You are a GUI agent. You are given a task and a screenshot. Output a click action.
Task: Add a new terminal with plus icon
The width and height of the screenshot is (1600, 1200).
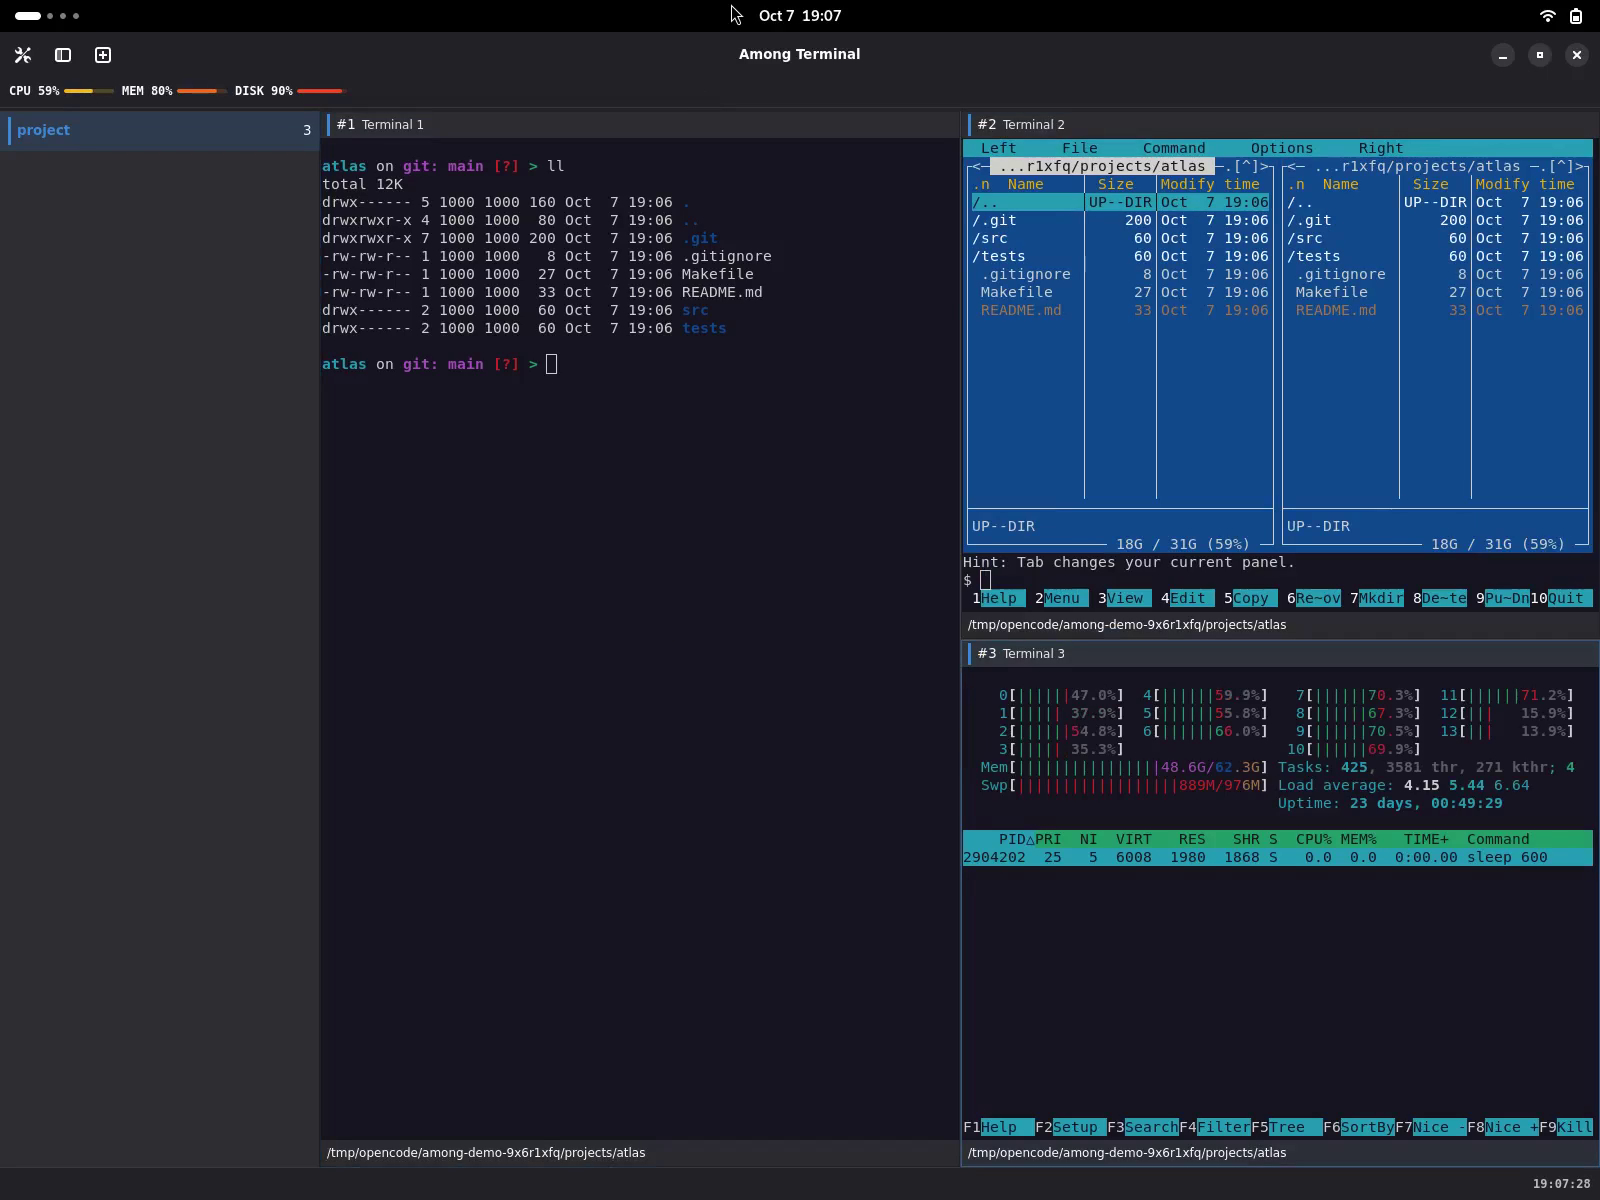(103, 55)
